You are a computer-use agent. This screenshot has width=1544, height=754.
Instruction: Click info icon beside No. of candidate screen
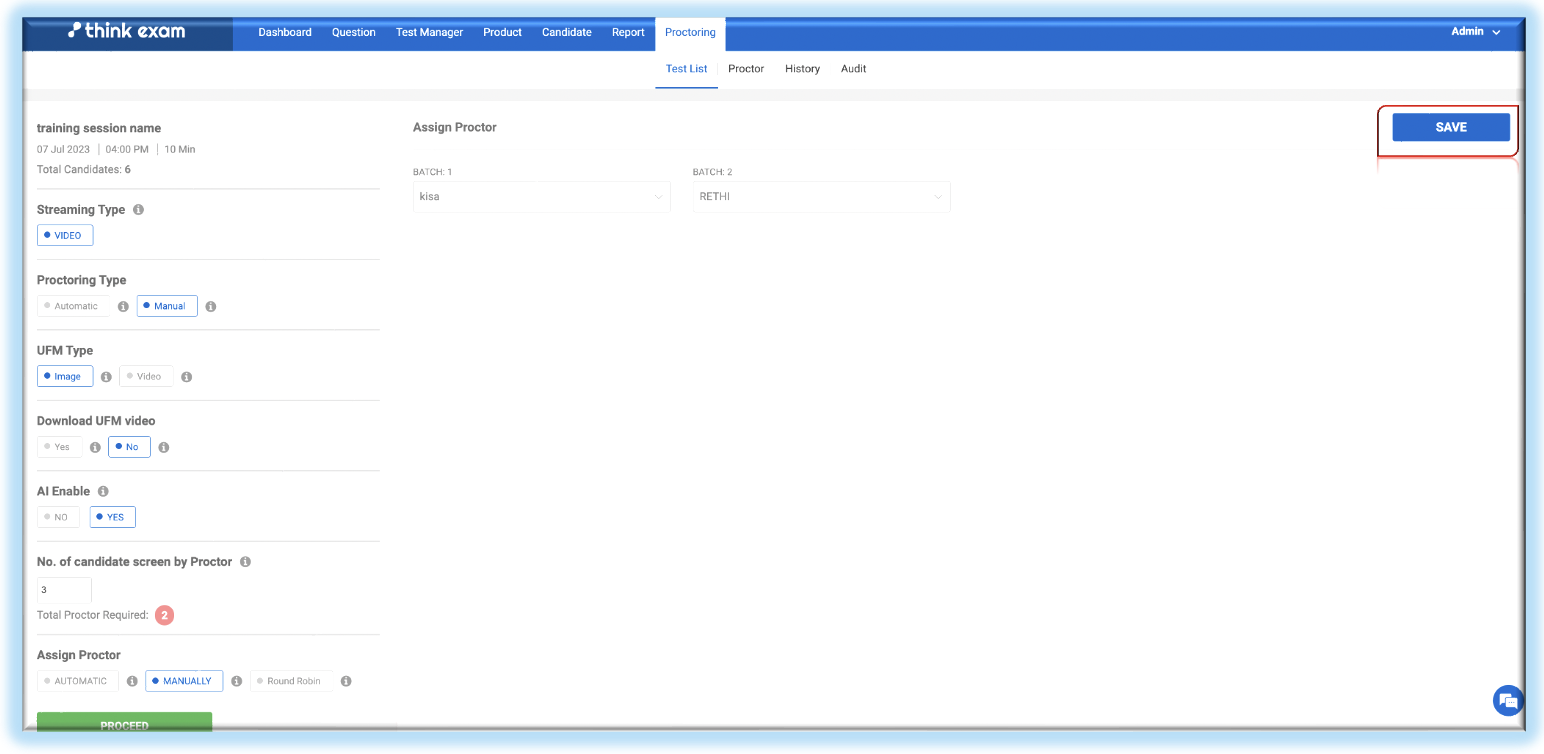tap(245, 562)
